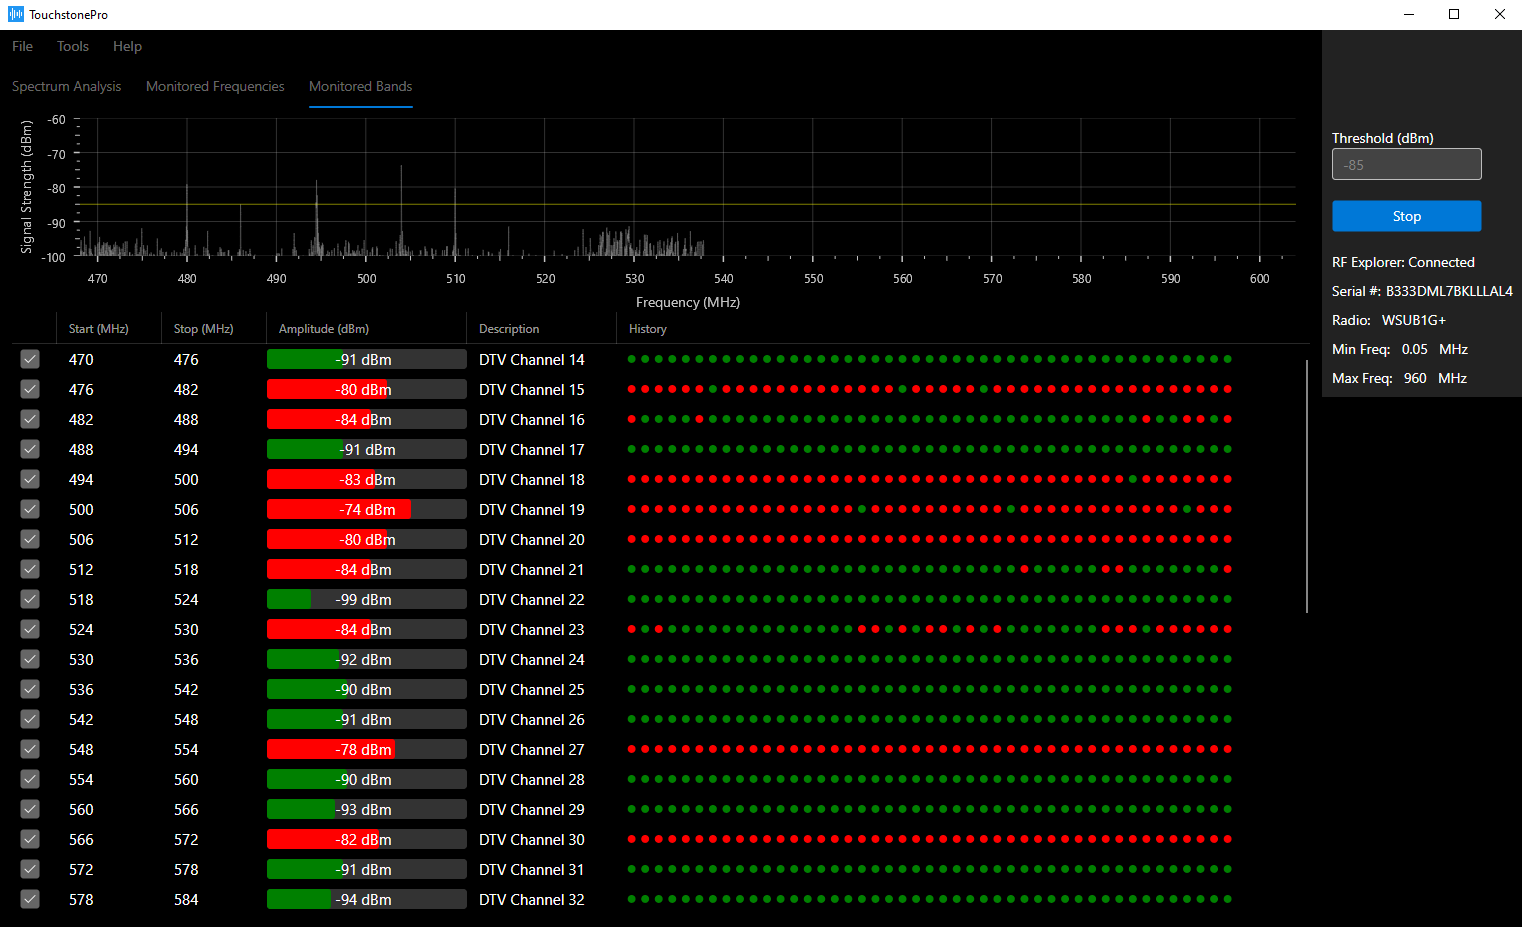This screenshot has height=927, width=1522.
Task: Uncheck the DTV Channel 25 checkbox
Action: [30, 689]
